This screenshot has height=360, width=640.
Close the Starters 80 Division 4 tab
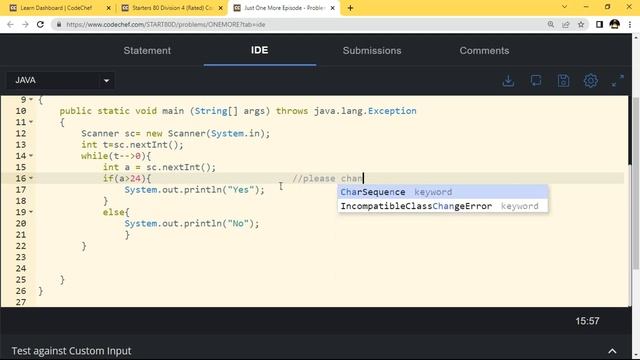(x=220, y=8)
